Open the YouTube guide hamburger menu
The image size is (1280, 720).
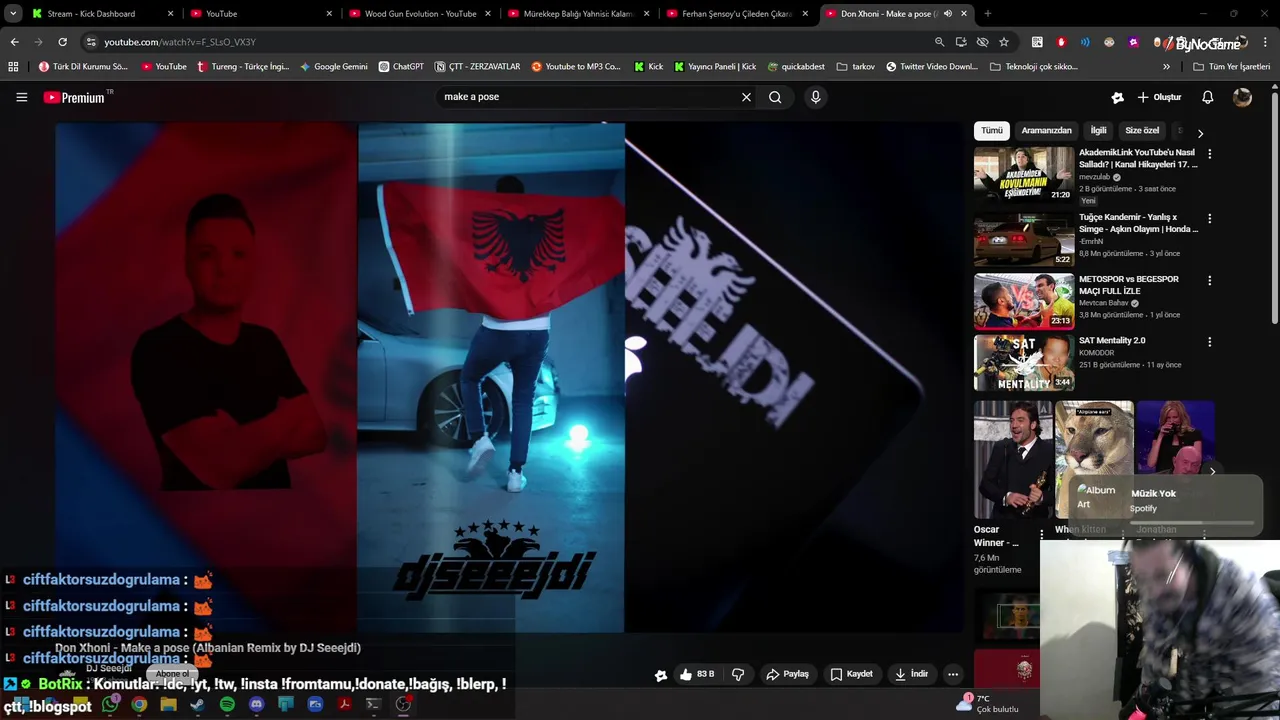coord(21,97)
